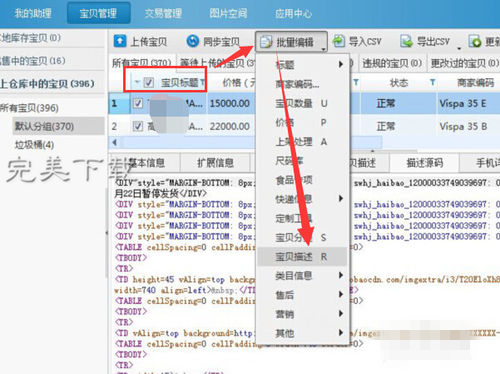Click the 导入CSV icon

coord(339,41)
